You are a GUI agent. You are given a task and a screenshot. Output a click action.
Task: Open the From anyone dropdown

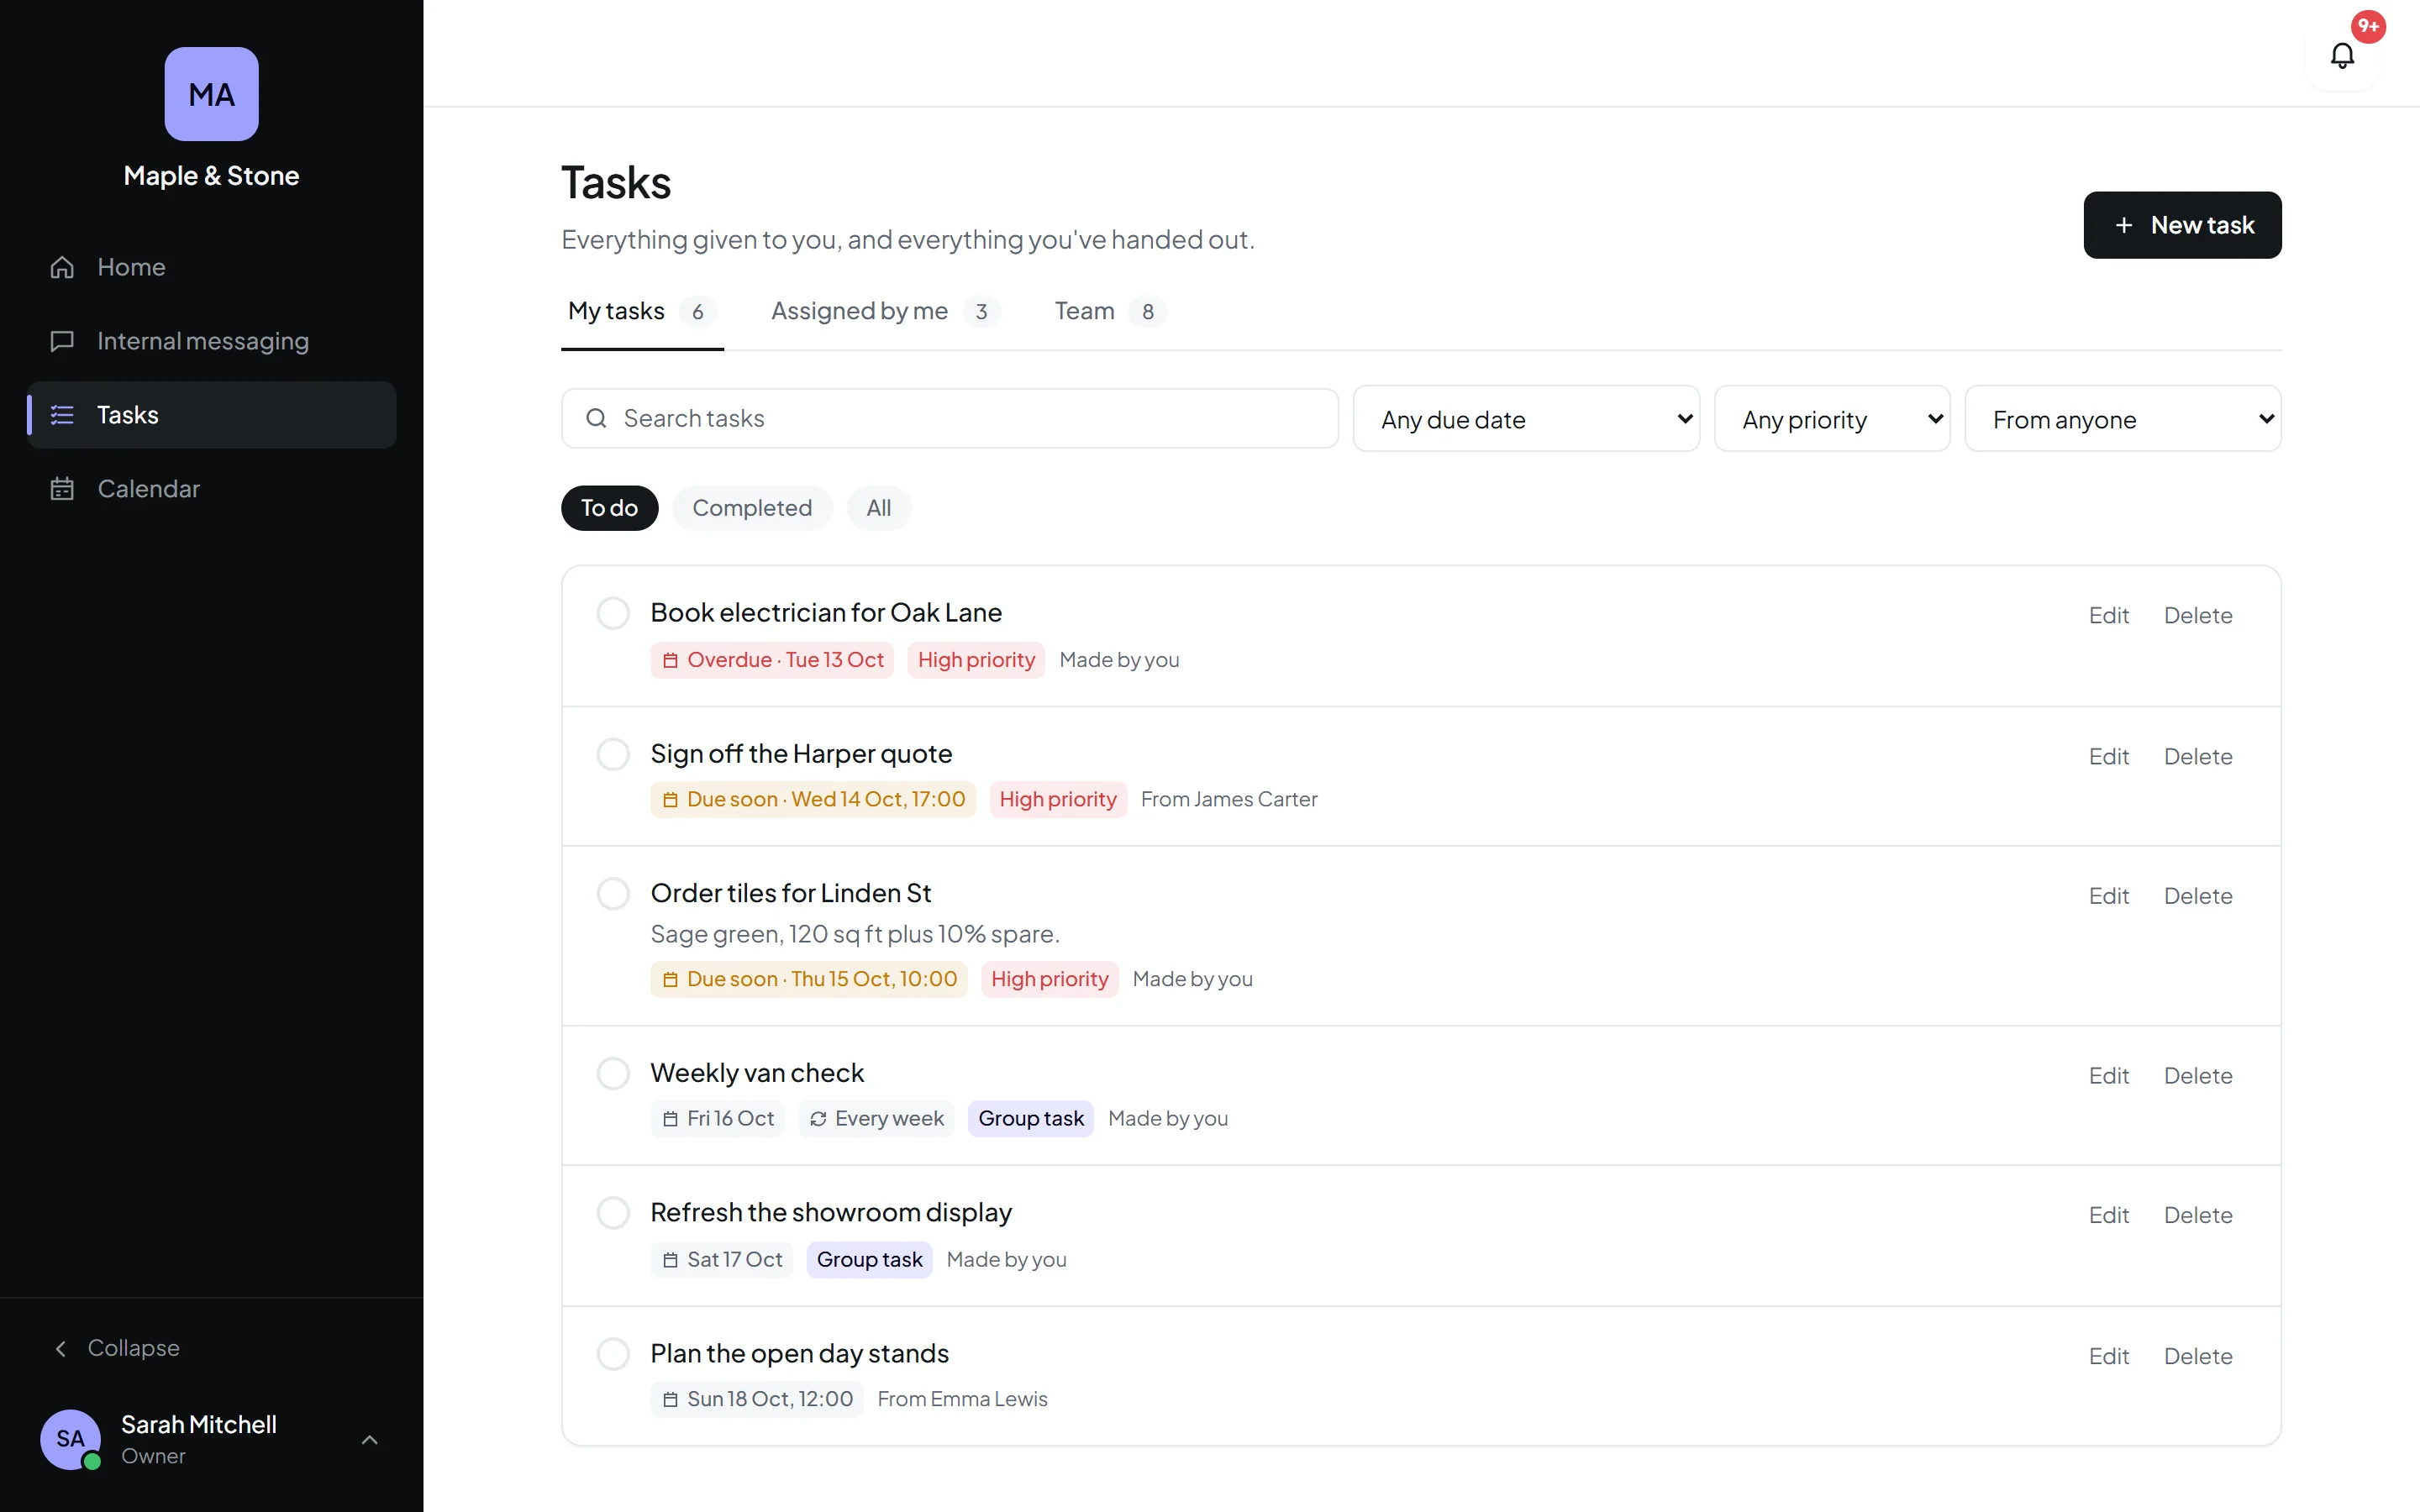click(2123, 418)
